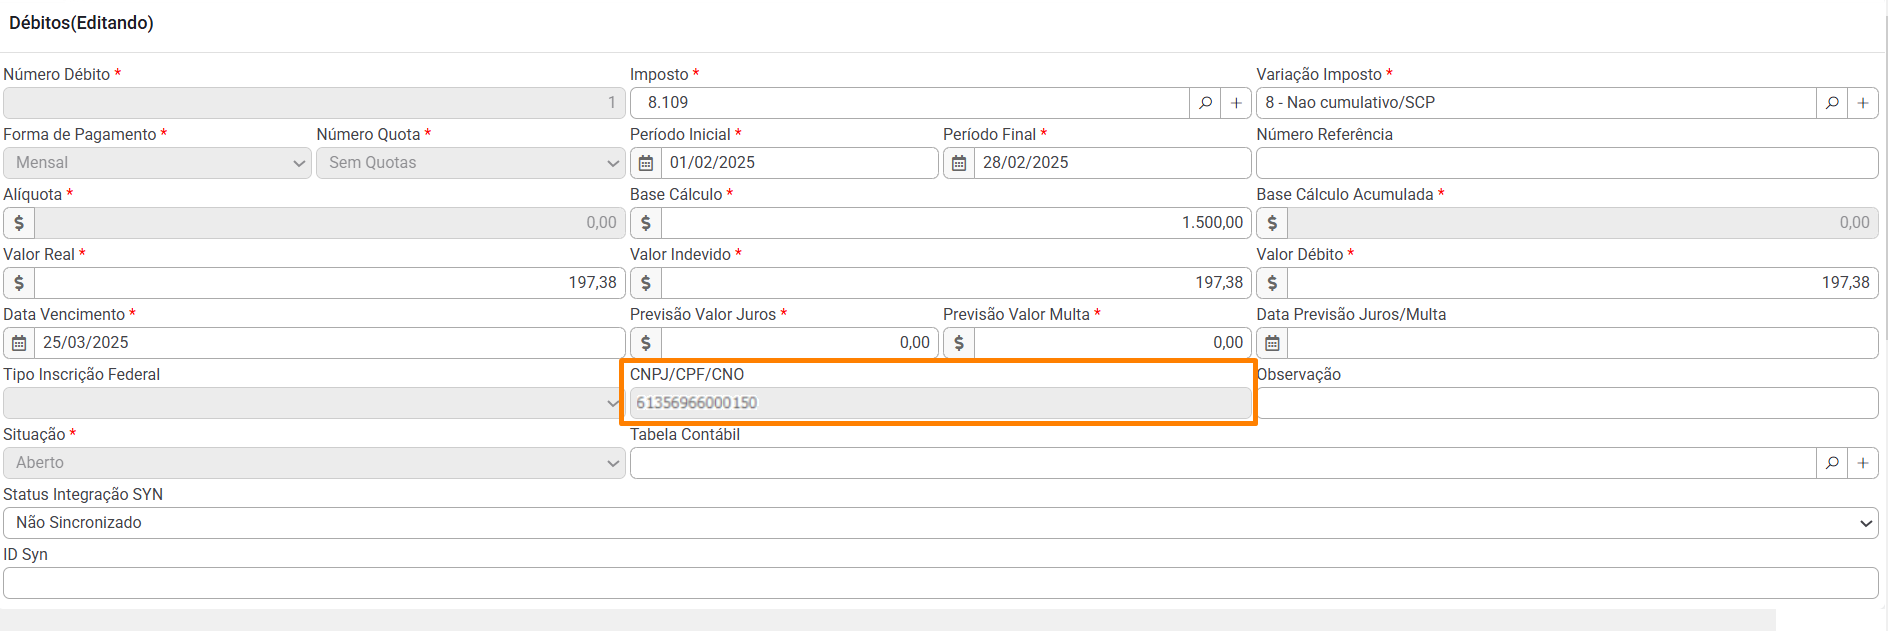The height and width of the screenshot is (631, 1888).
Task: Open Tipo Inscrição Federal dropdown
Action: point(313,403)
